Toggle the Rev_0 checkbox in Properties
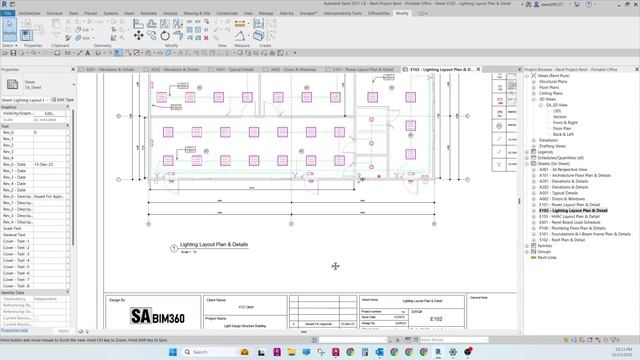Screen dimensions: 640x360 pos(68,133)
